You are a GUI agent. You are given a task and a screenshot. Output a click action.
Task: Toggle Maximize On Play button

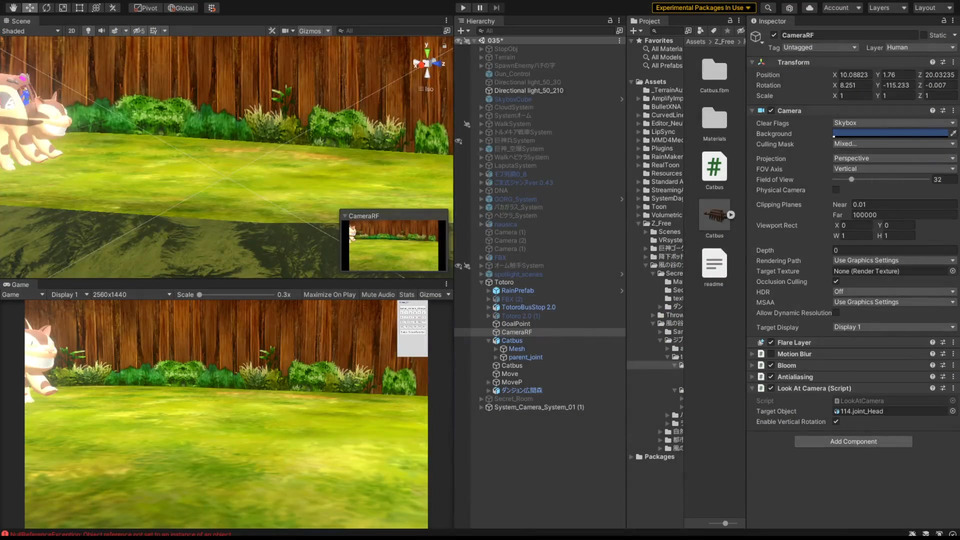(x=329, y=294)
